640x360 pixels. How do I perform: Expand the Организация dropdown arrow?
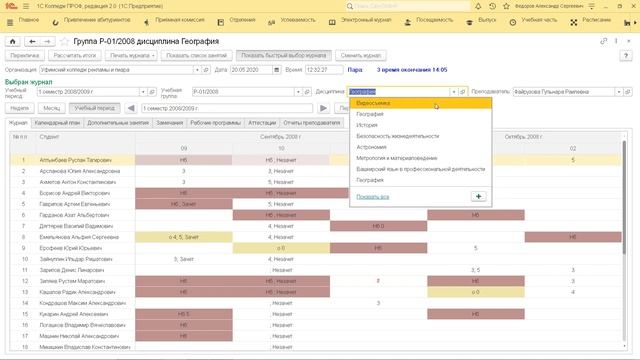point(197,70)
